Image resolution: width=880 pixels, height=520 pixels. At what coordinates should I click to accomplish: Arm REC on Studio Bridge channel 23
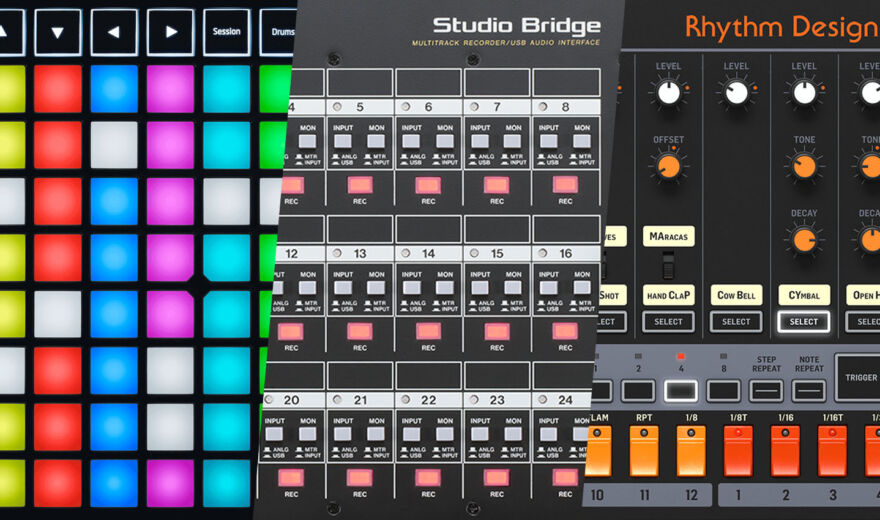(497, 478)
